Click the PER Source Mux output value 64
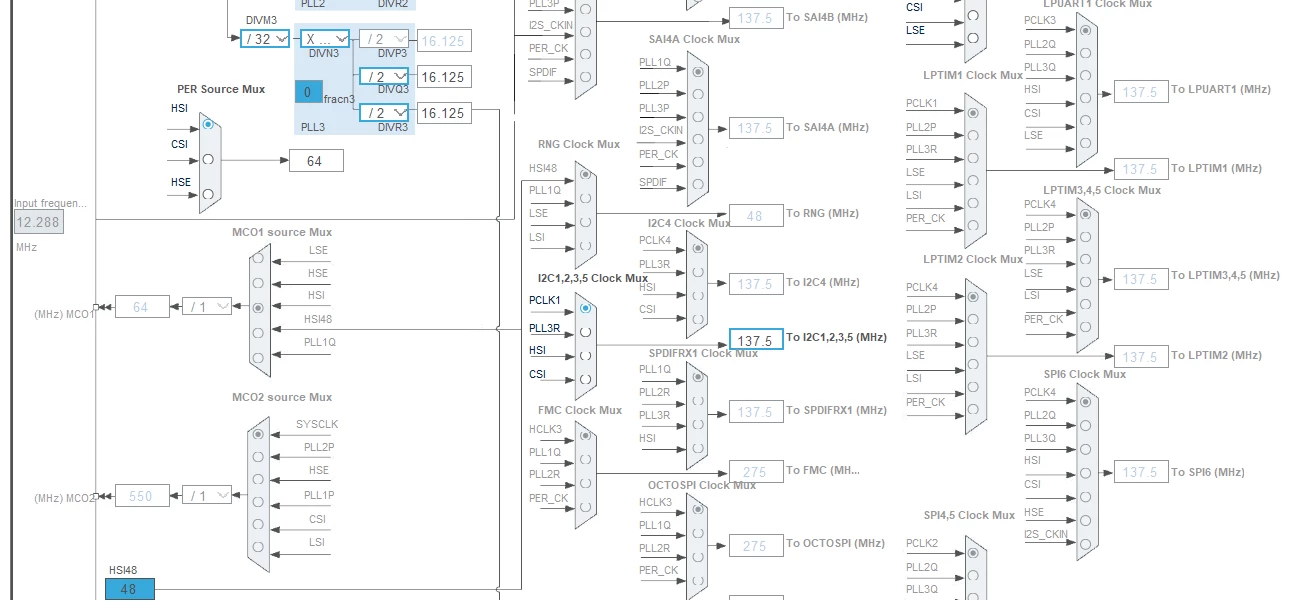Image resolution: width=1305 pixels, height=601 pixels. pyautogui.click(x=316, y=160)
